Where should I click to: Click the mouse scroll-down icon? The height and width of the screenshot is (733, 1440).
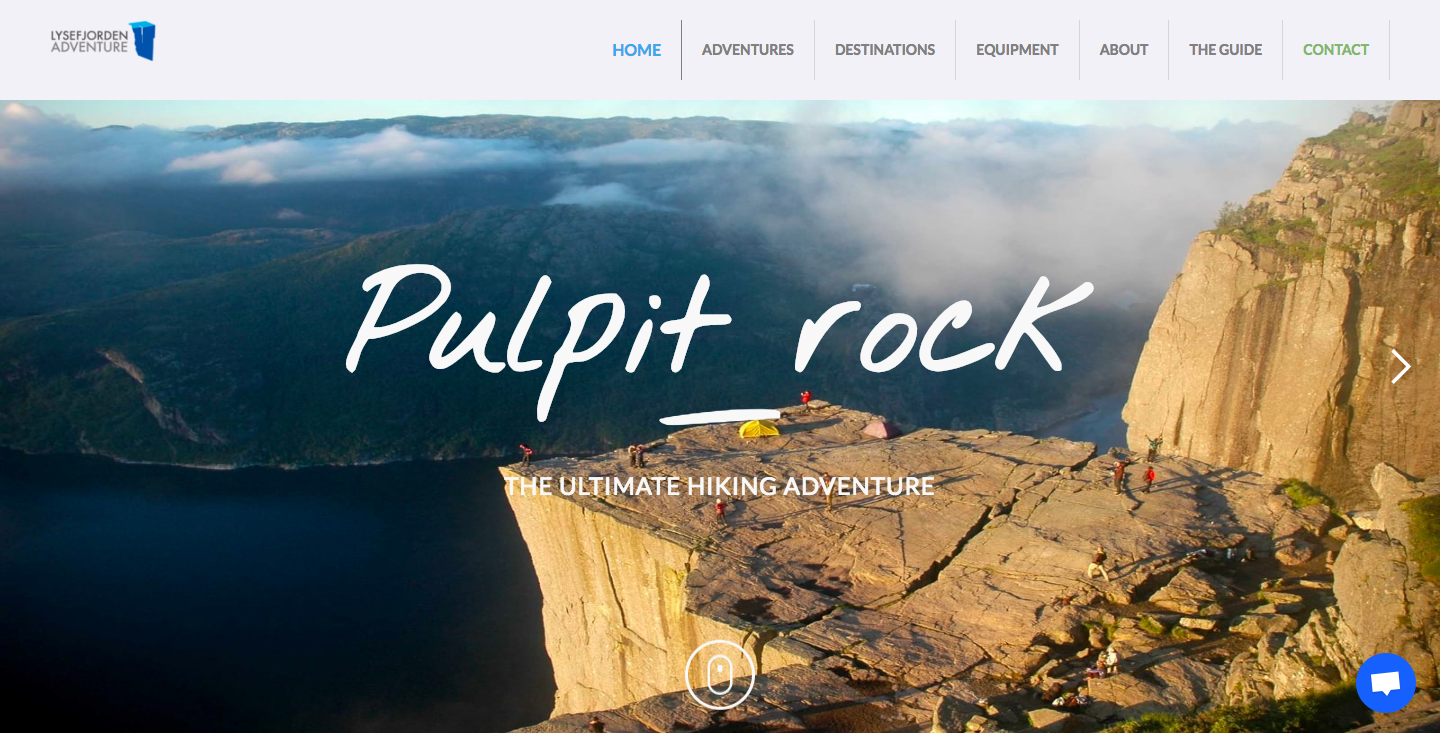720,675
